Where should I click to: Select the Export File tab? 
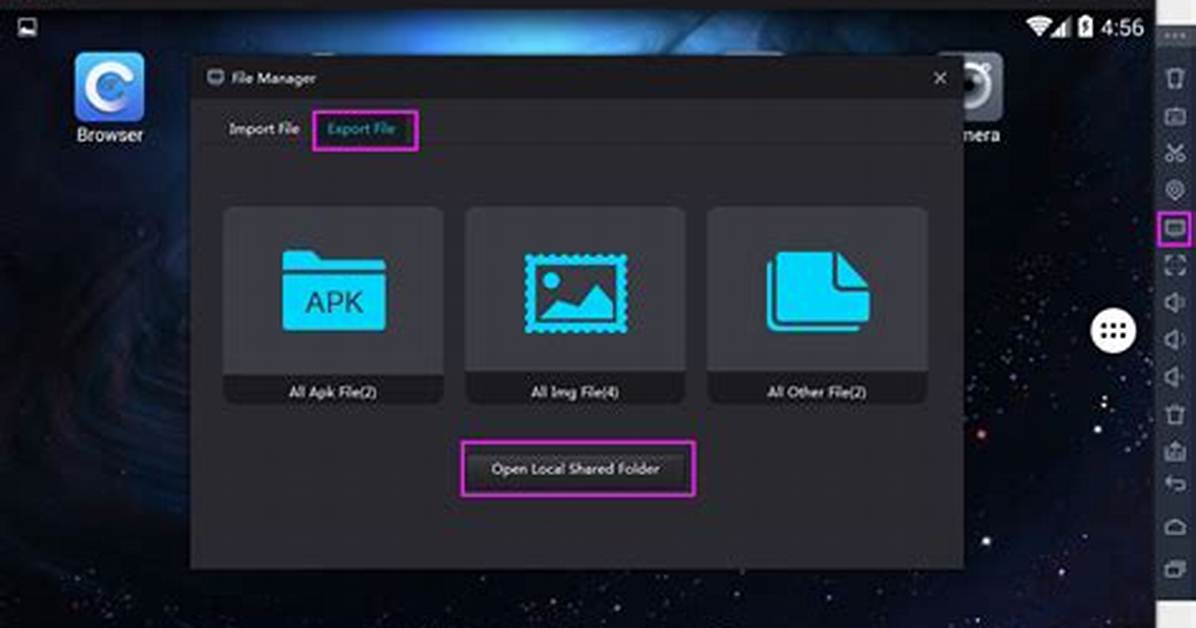(362, 129)
